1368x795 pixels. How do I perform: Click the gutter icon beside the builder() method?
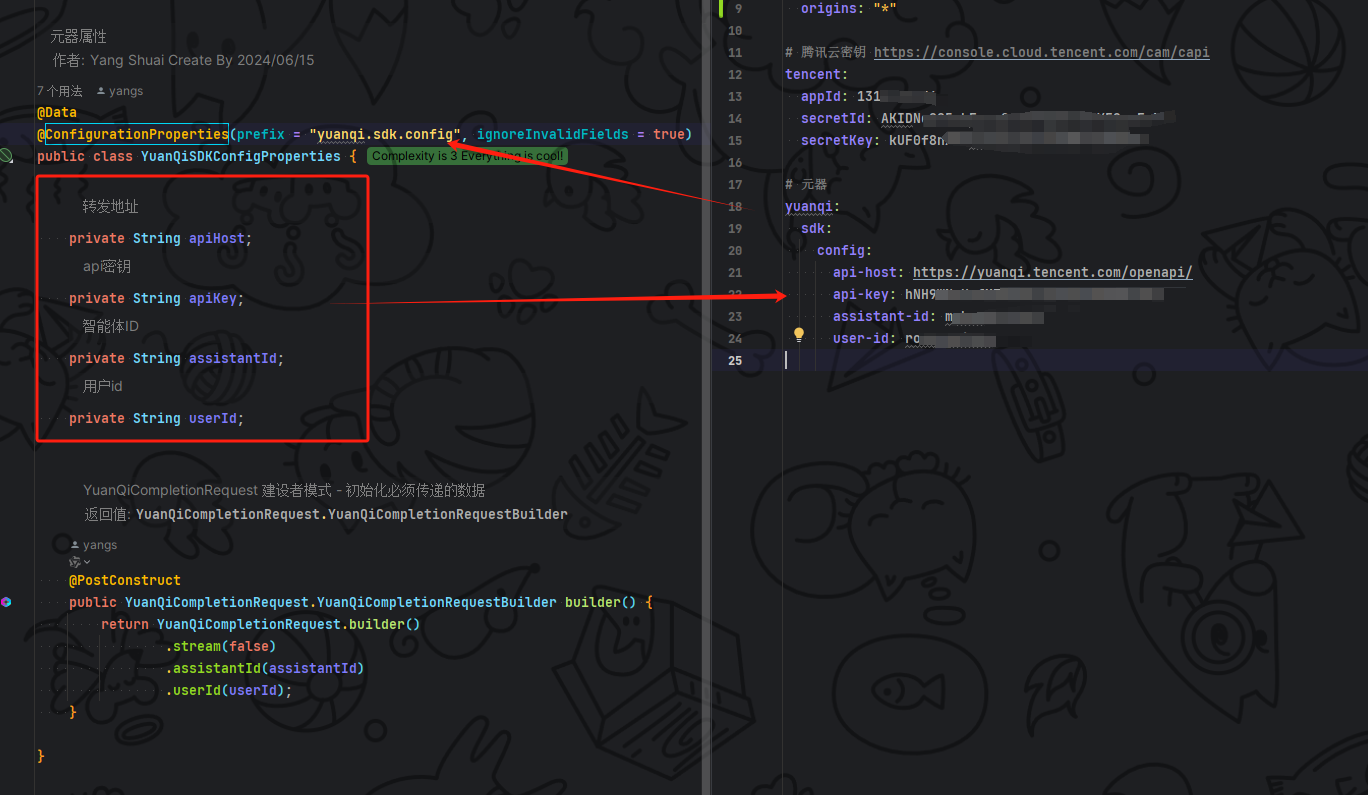click(6, 602)
